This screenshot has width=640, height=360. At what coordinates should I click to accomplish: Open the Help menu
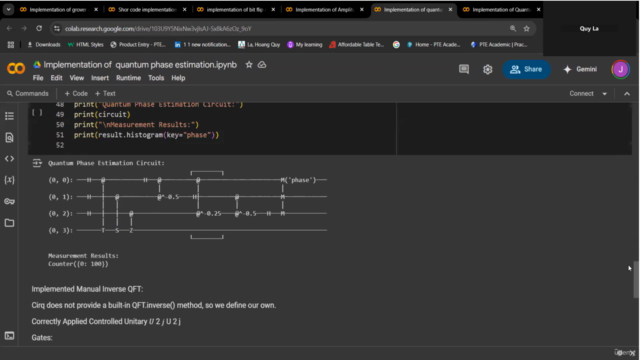click(178, 78)
